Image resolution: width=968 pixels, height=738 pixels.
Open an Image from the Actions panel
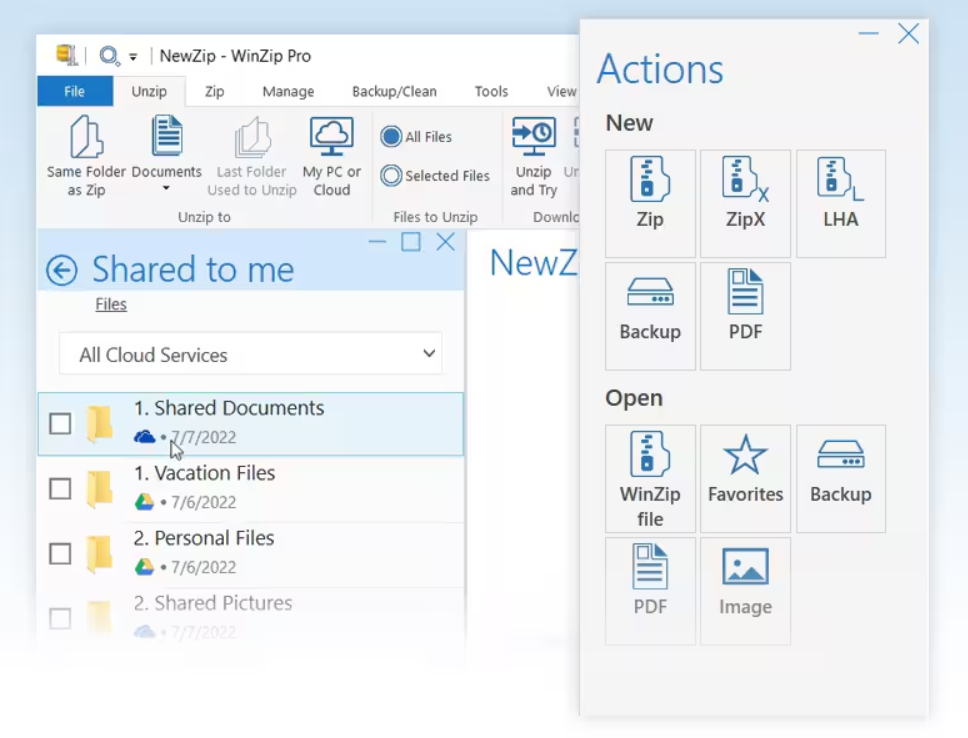tap(745, 590)
